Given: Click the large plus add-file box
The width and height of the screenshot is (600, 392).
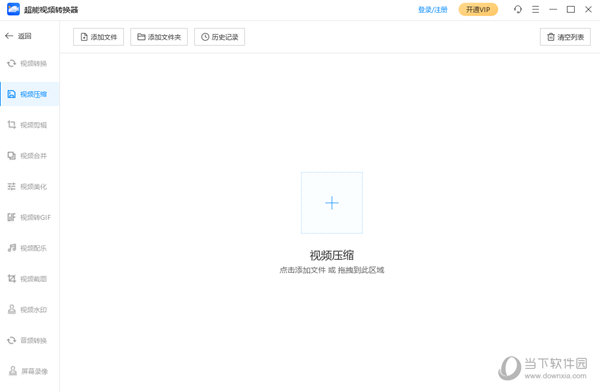Looking at the screenshot, I should click(x=332, y=203).
